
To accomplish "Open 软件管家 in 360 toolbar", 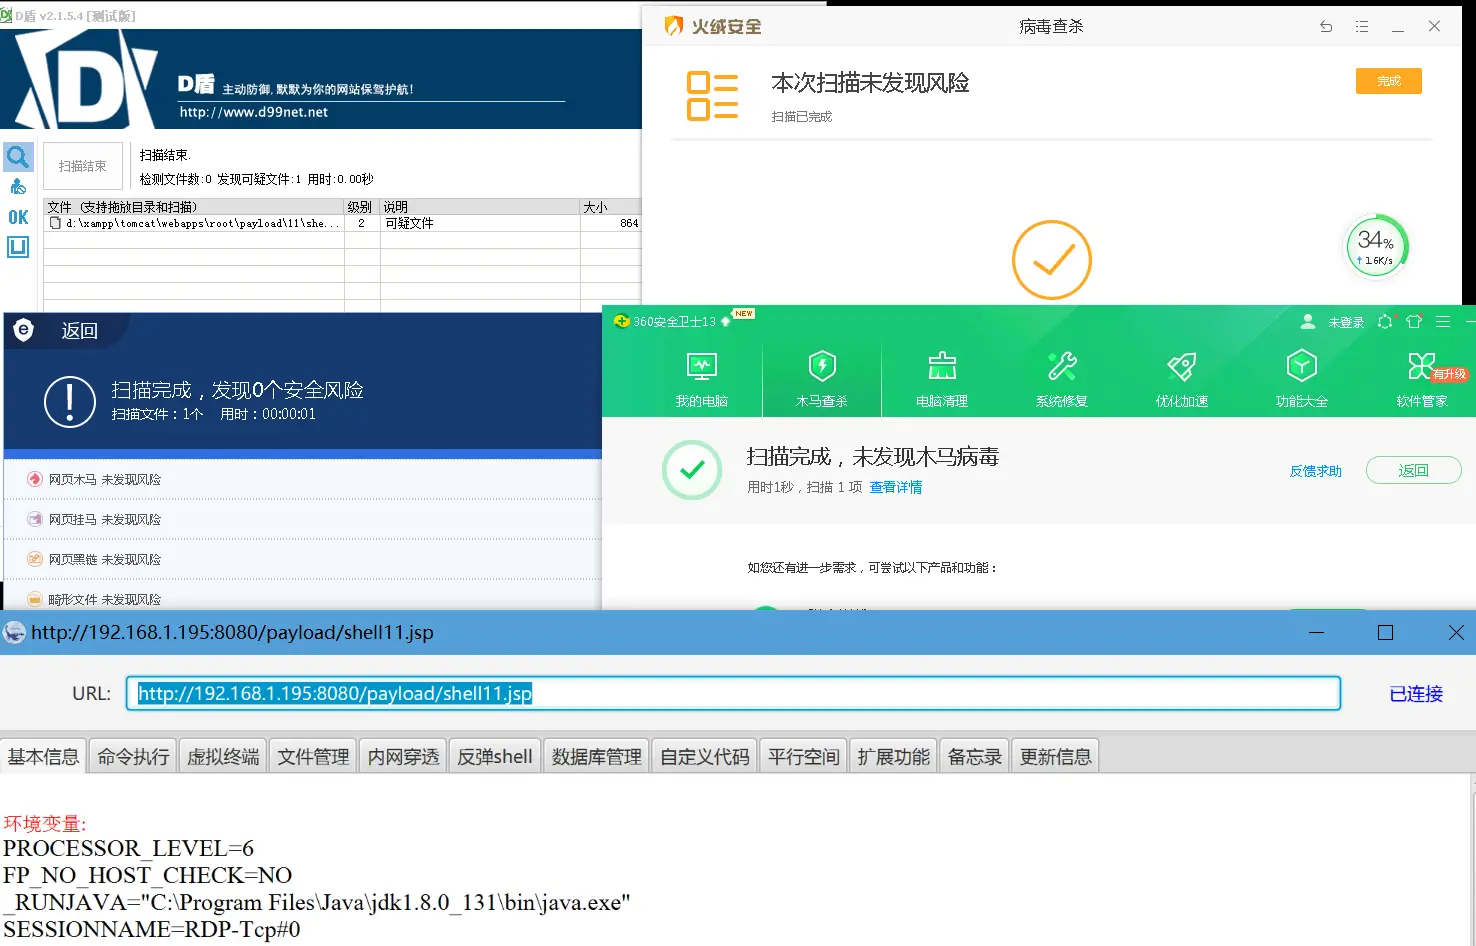I will [x=1421, y=379].
